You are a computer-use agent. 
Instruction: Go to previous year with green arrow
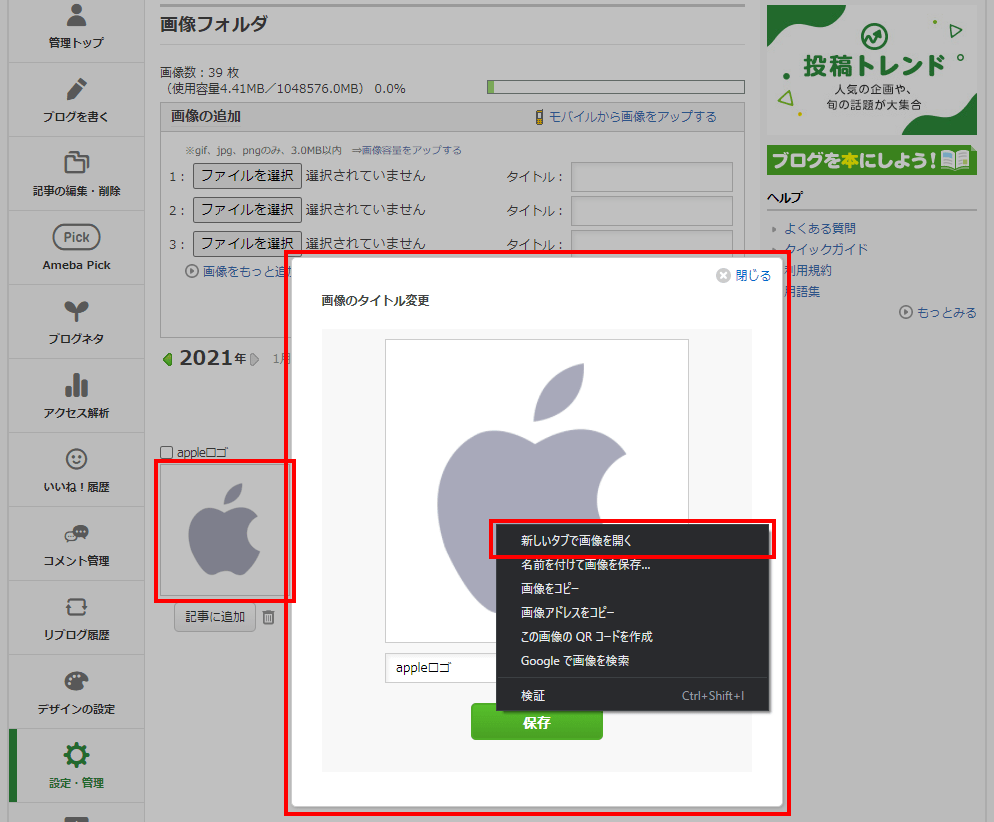point(167,359)
